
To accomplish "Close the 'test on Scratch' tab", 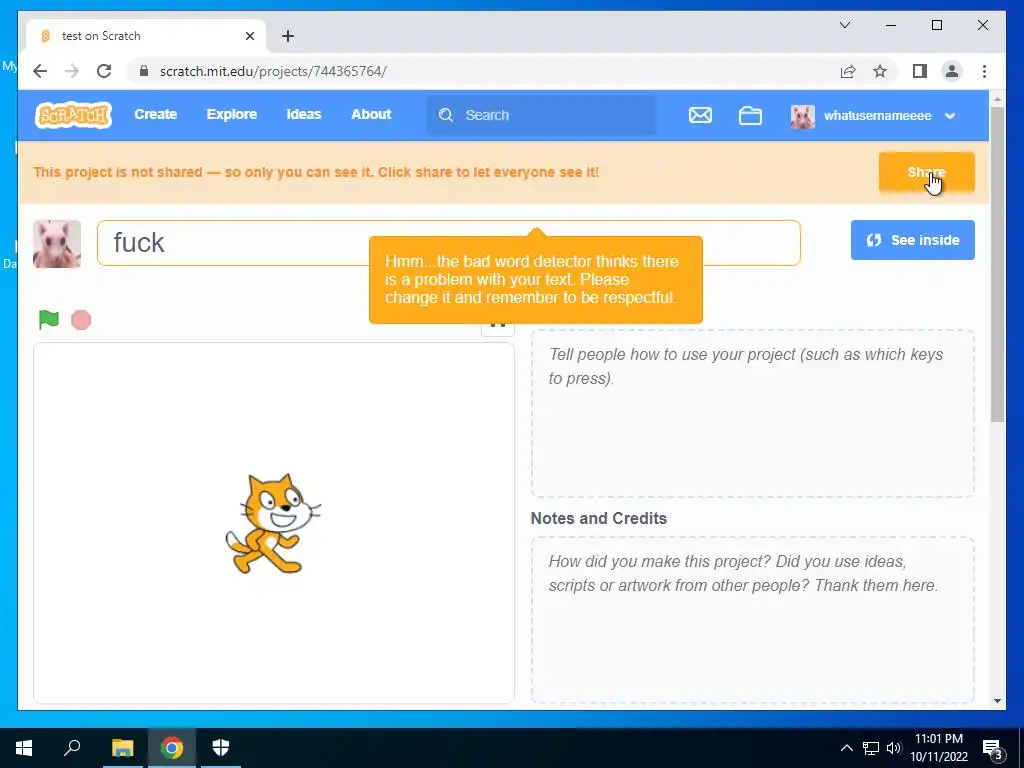I will [249, 36].
